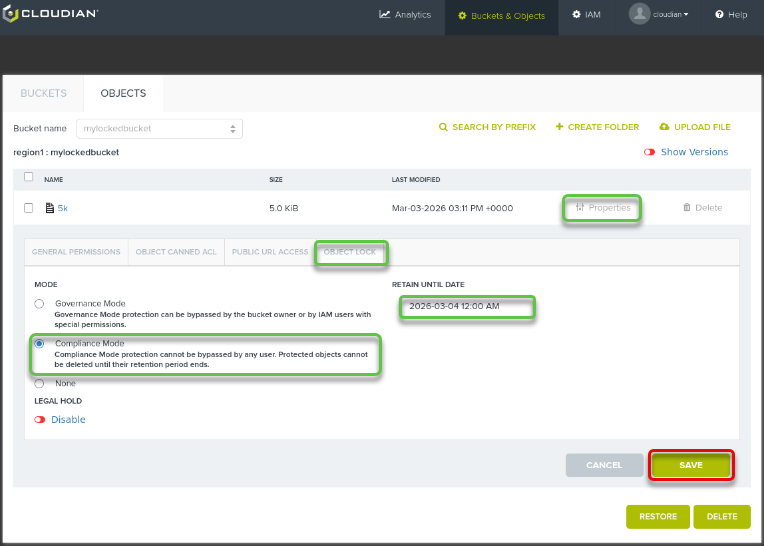The image size is (764, 546).
Task: Switch to the Buckets tab
Action: point(43,94)
